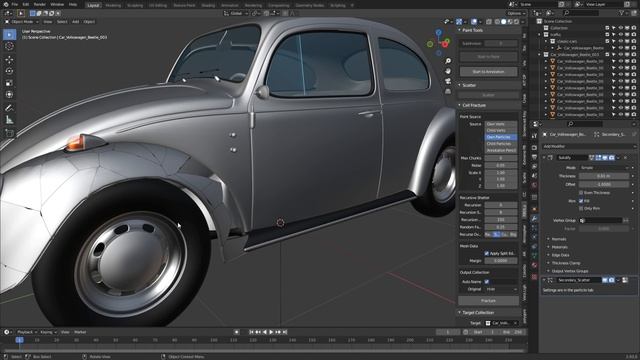This screenshot has width=640, height=360.
Task: Open the Object Mode dropdown
Action: [22, 22]
